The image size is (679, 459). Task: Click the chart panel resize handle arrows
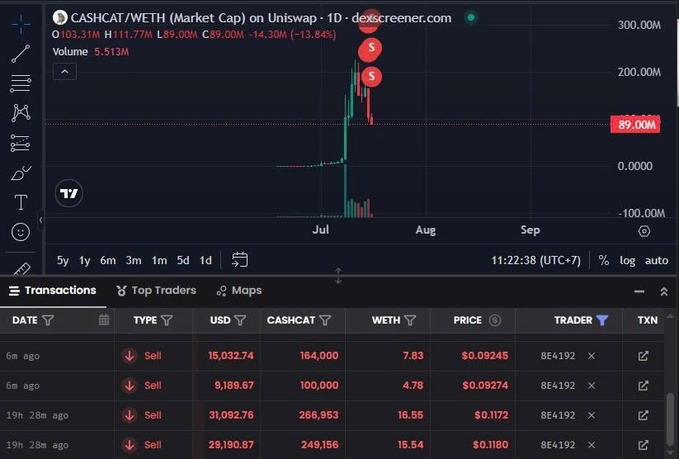pos(338,276)
